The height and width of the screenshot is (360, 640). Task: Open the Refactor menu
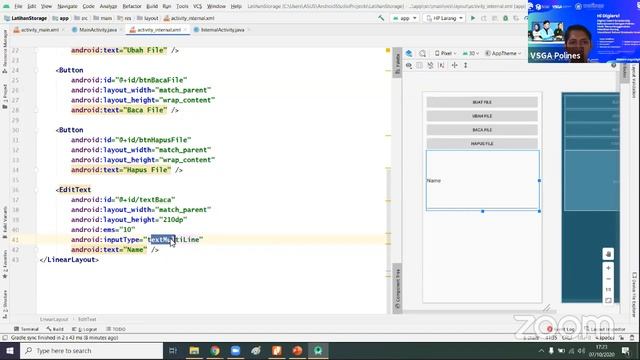132,6
